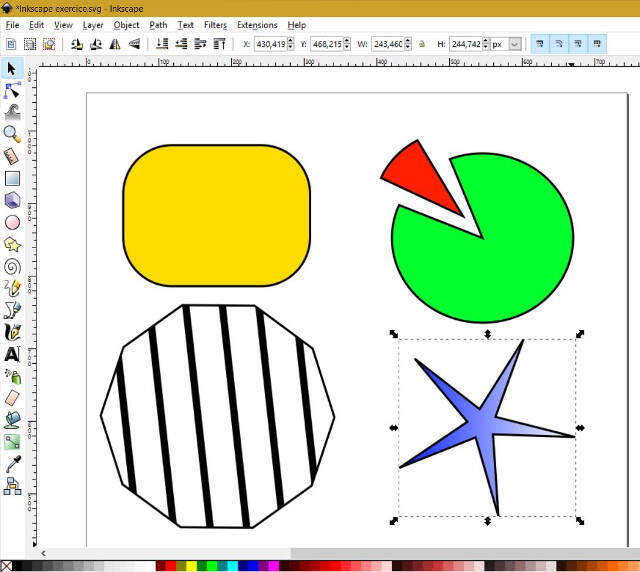Click the Y position field

pos(327,44)
